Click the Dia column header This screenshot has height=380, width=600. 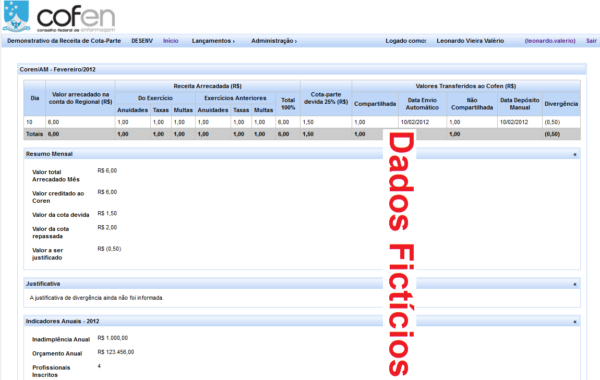click(x=35, y=98)
